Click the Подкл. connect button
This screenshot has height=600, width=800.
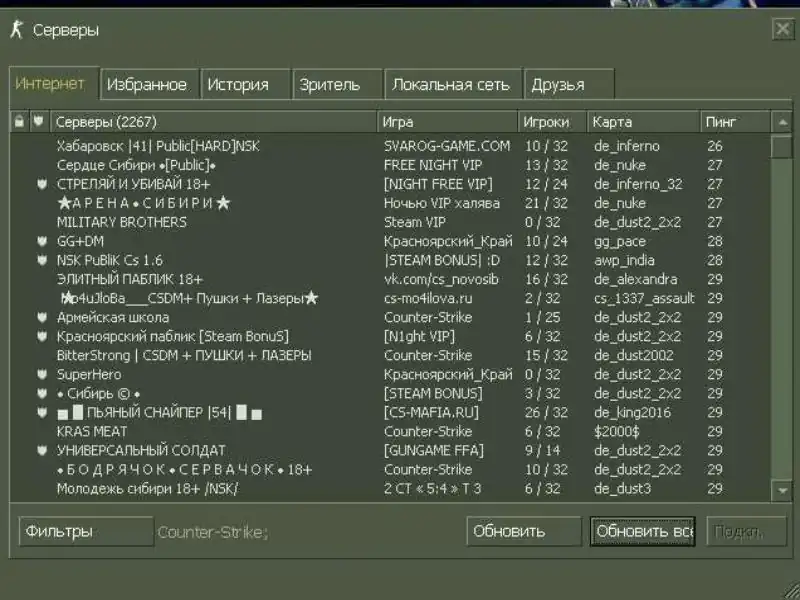pyautogui.click(x=747, y=532)
